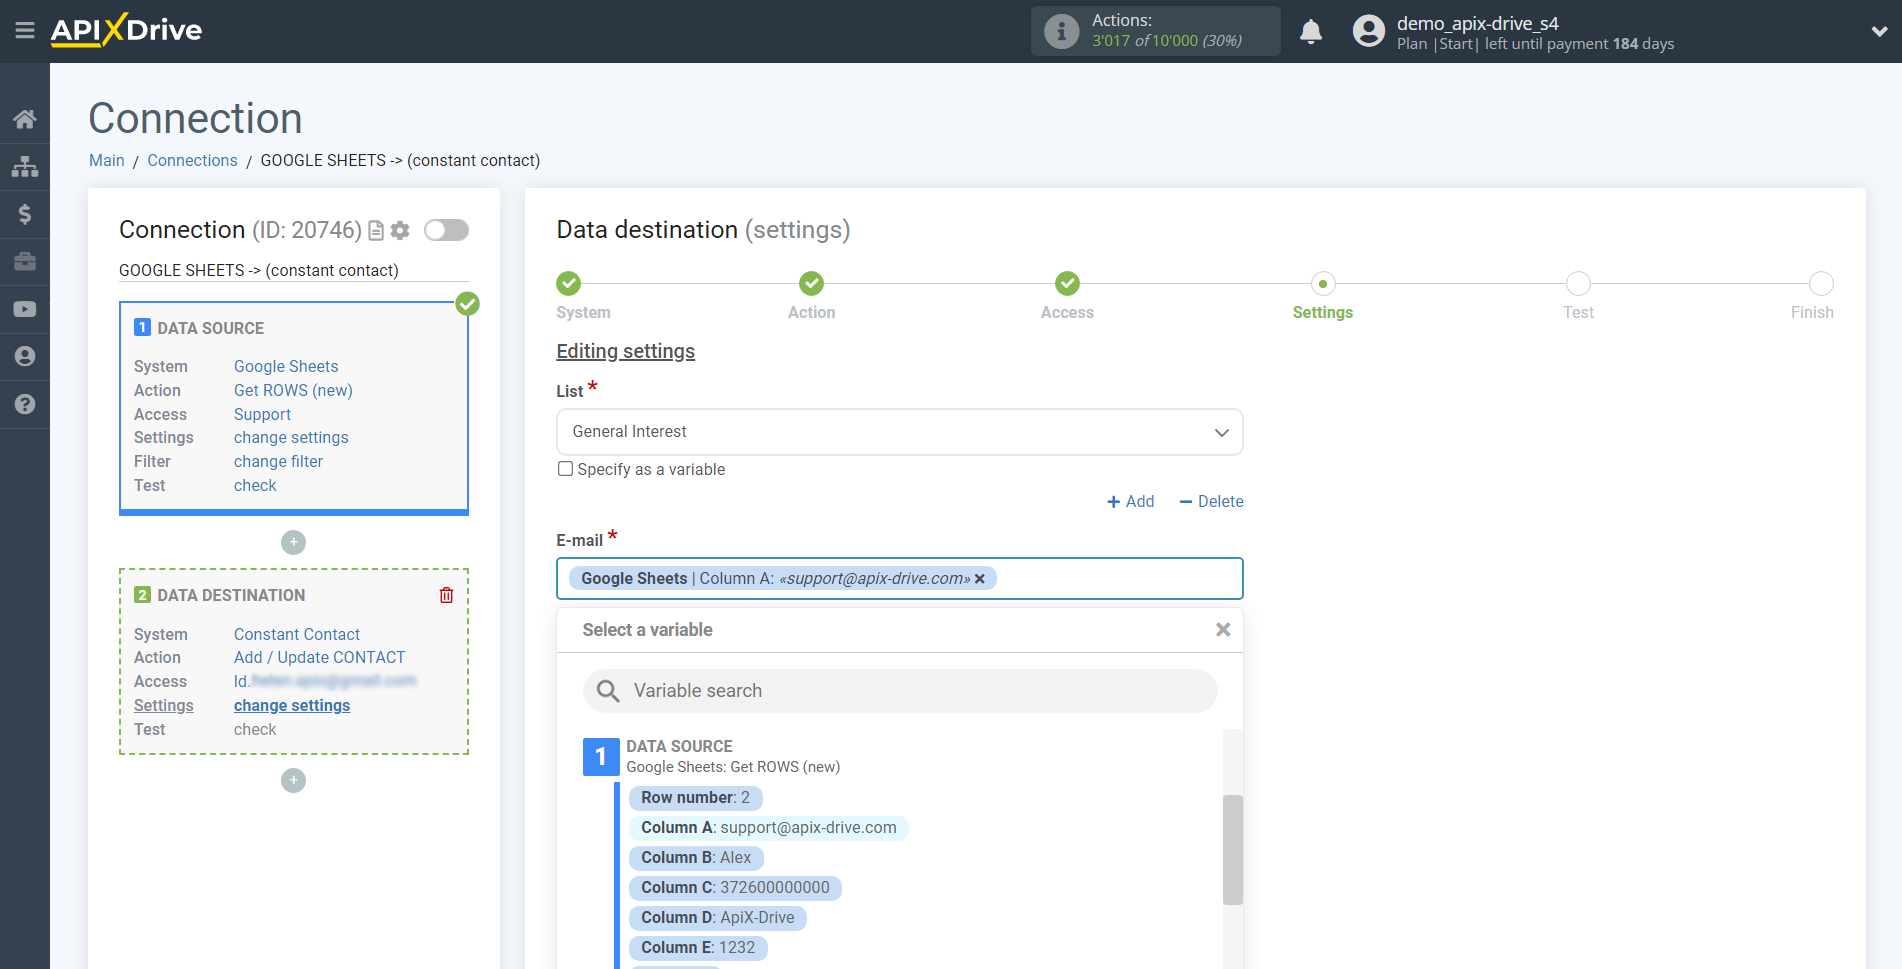Click the actions info icon
This screenshot has width=1902, height=969.
click(1061, 31)
